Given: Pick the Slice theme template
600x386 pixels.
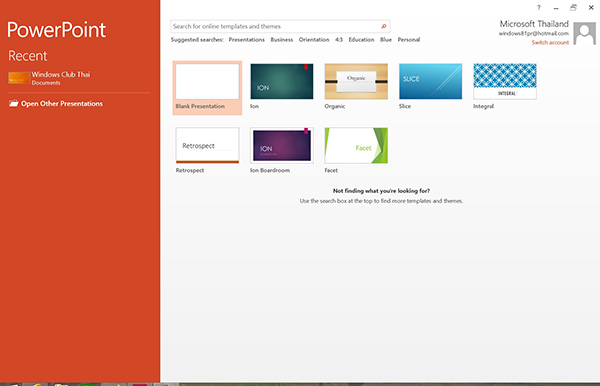Looking at the screenshot, I should (x=430, y=81).
